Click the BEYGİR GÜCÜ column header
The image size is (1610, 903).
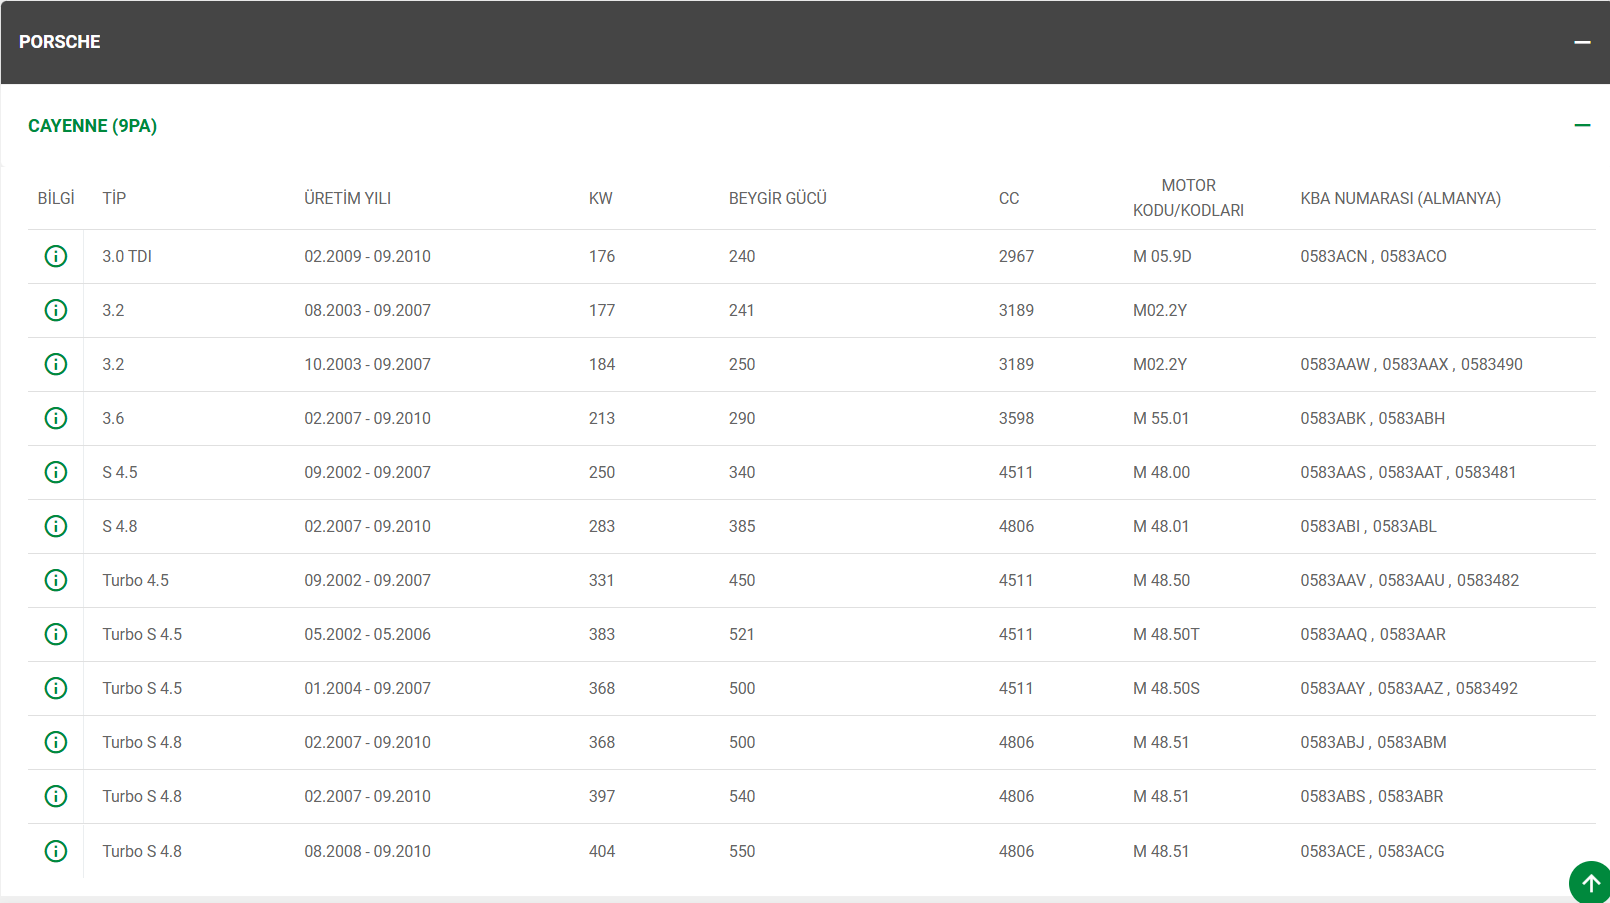click(777, 199)
